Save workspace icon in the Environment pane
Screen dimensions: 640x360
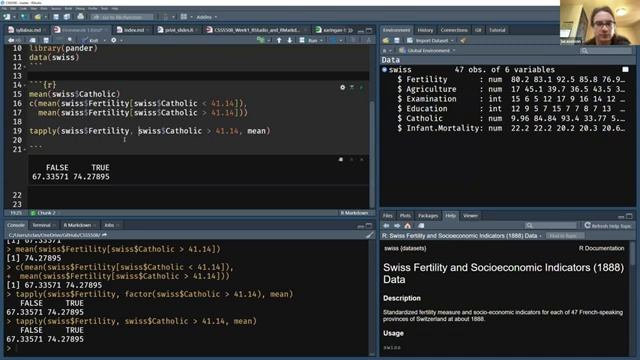click(396, 40)
